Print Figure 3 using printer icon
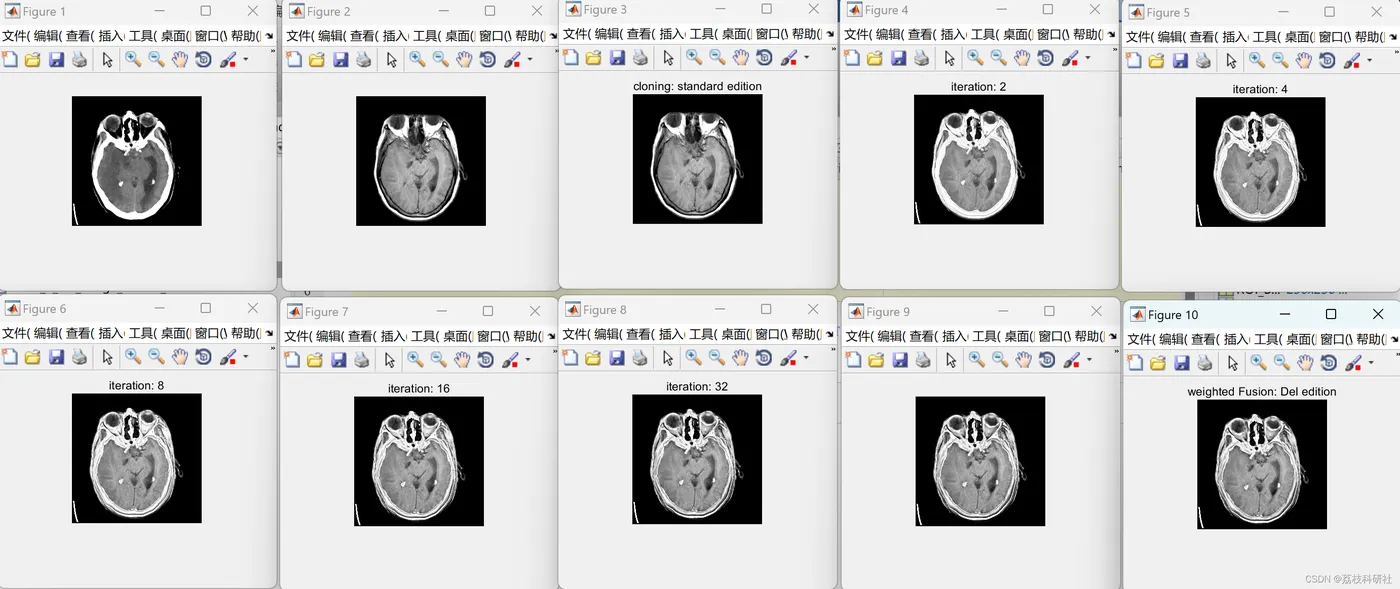This screenshot has width=1400, height=589. pyautogui.click(x=640, y=57)
